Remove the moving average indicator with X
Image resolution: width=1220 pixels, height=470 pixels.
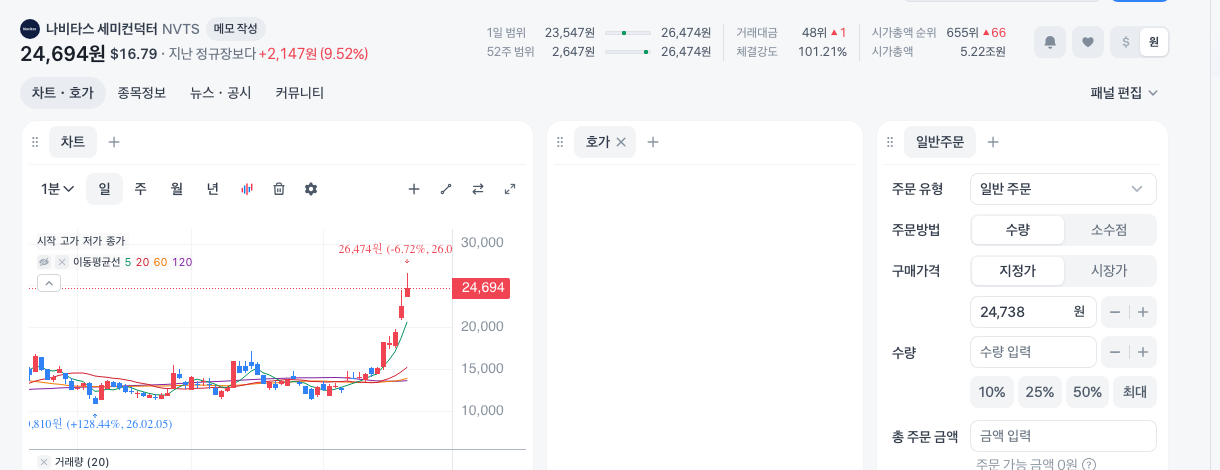[62, 262]
